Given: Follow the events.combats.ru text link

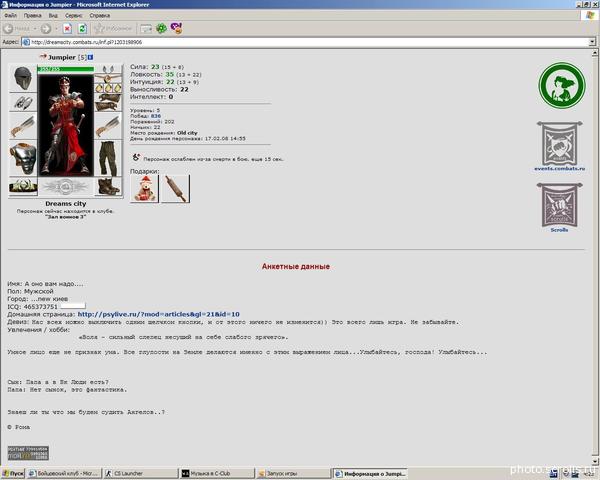Looking at the screenshot, I should pos(559,168).
